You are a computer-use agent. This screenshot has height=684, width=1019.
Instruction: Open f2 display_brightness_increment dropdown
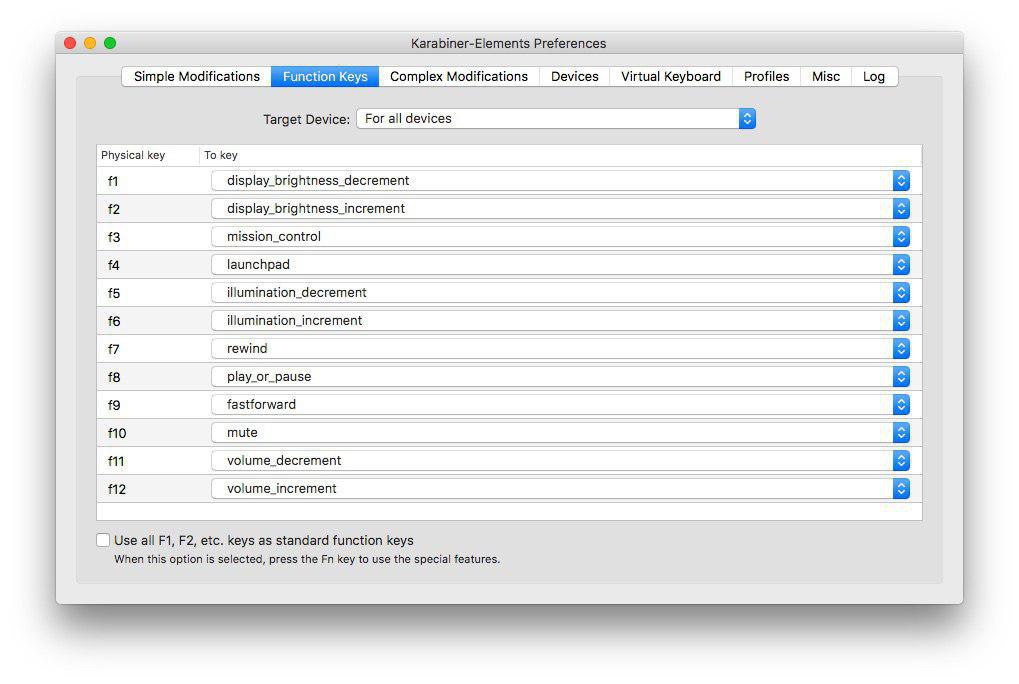pos(560,209)
